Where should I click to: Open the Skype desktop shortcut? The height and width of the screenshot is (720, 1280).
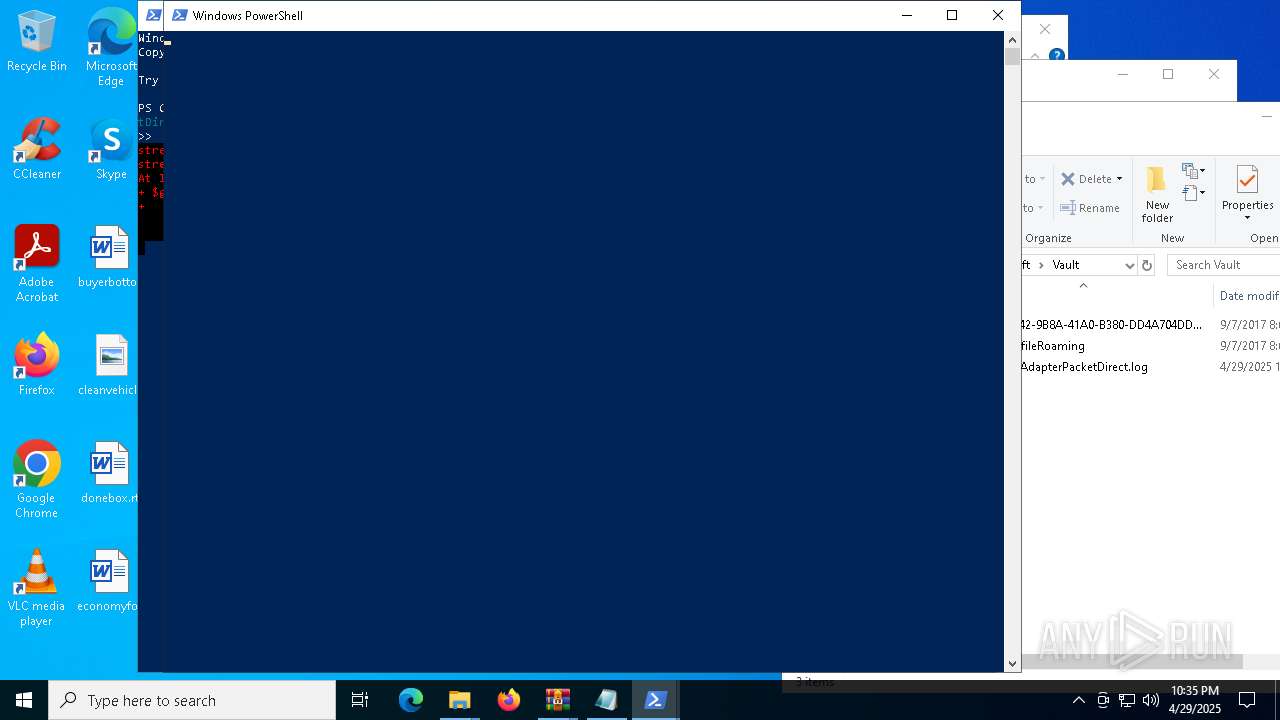[x=111, y=149]
